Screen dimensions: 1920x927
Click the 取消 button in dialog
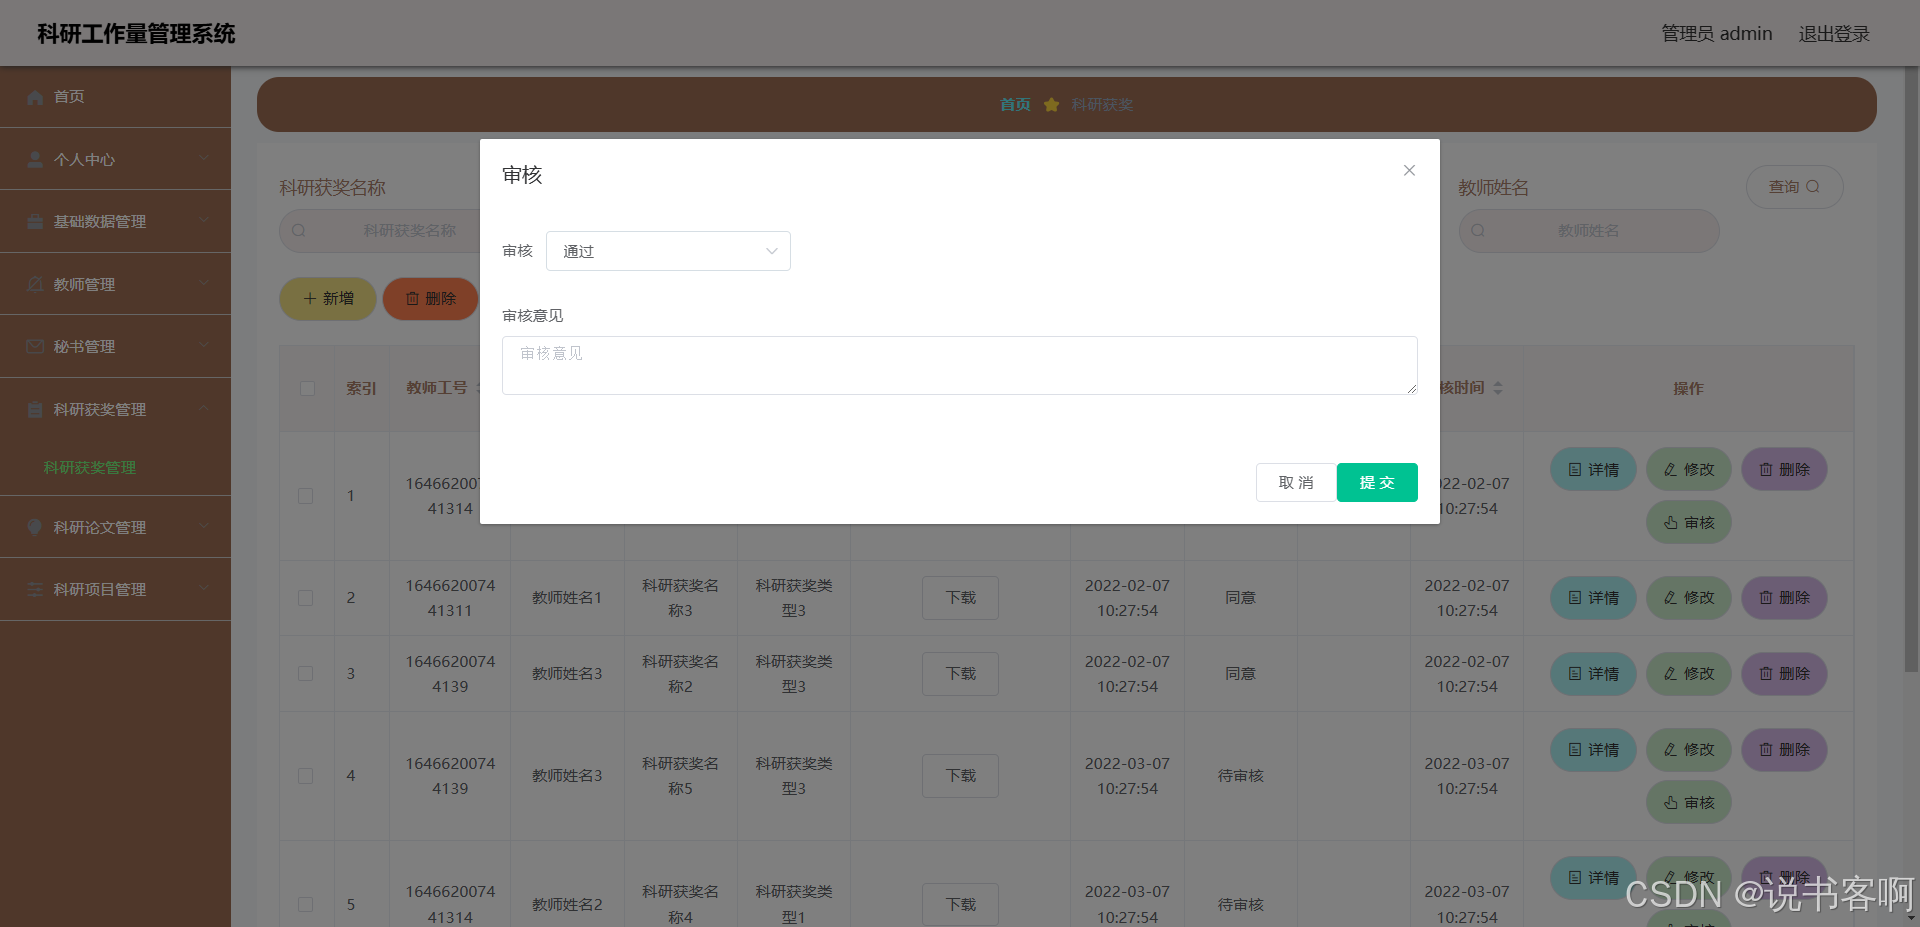1296,482
